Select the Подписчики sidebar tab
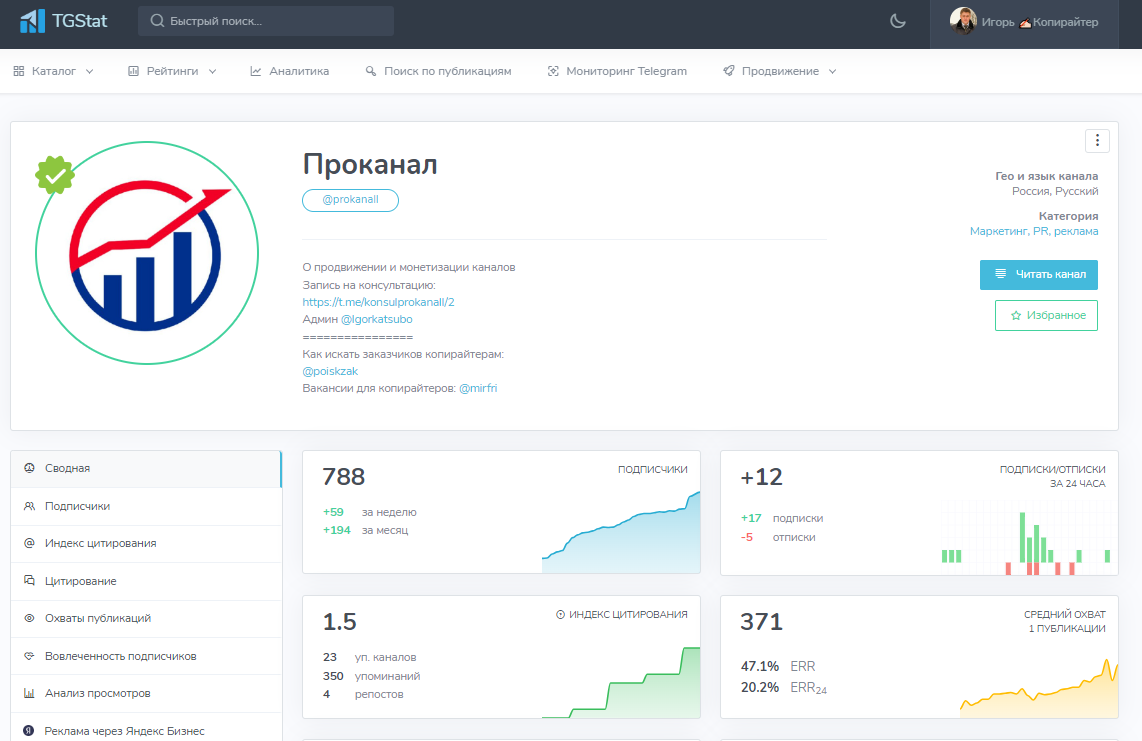 coord(146,506)
